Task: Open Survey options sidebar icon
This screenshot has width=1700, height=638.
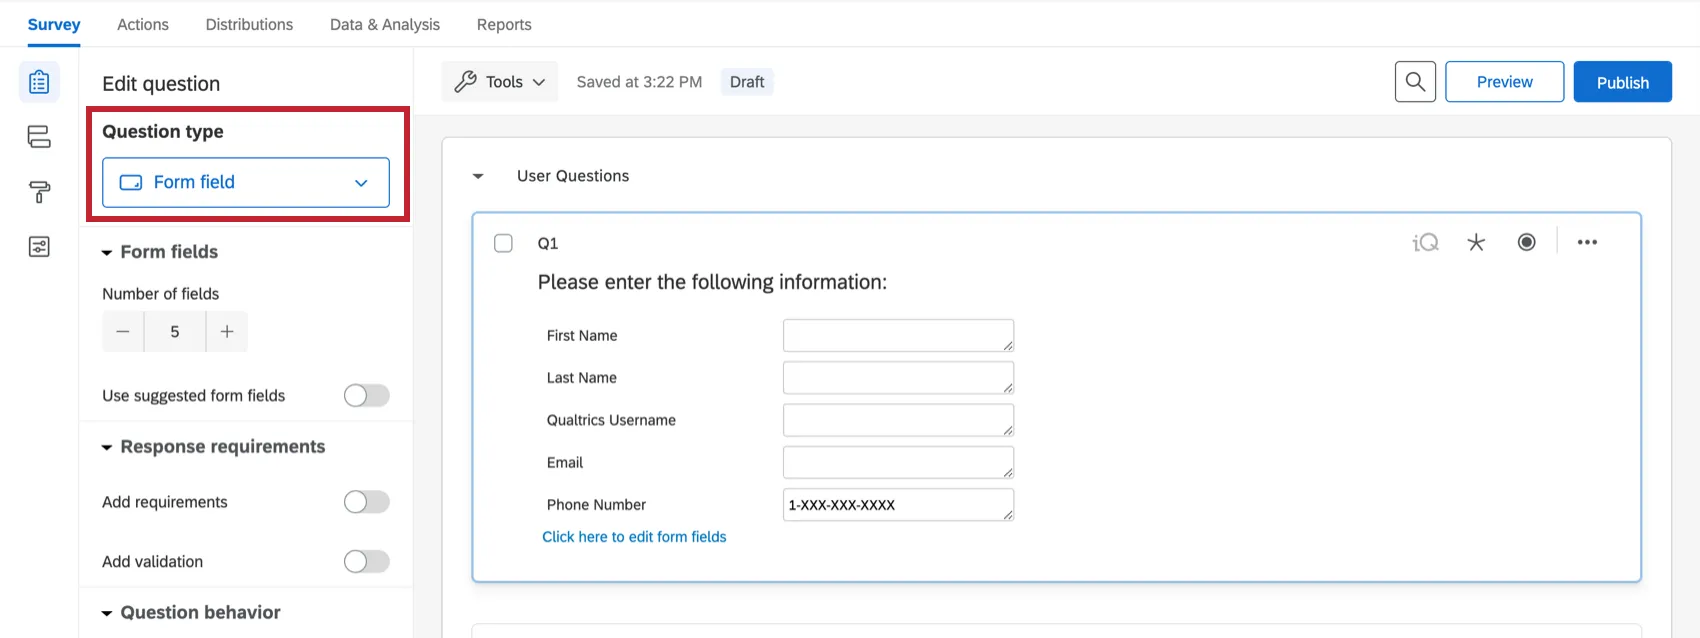Action: [39, 247]
